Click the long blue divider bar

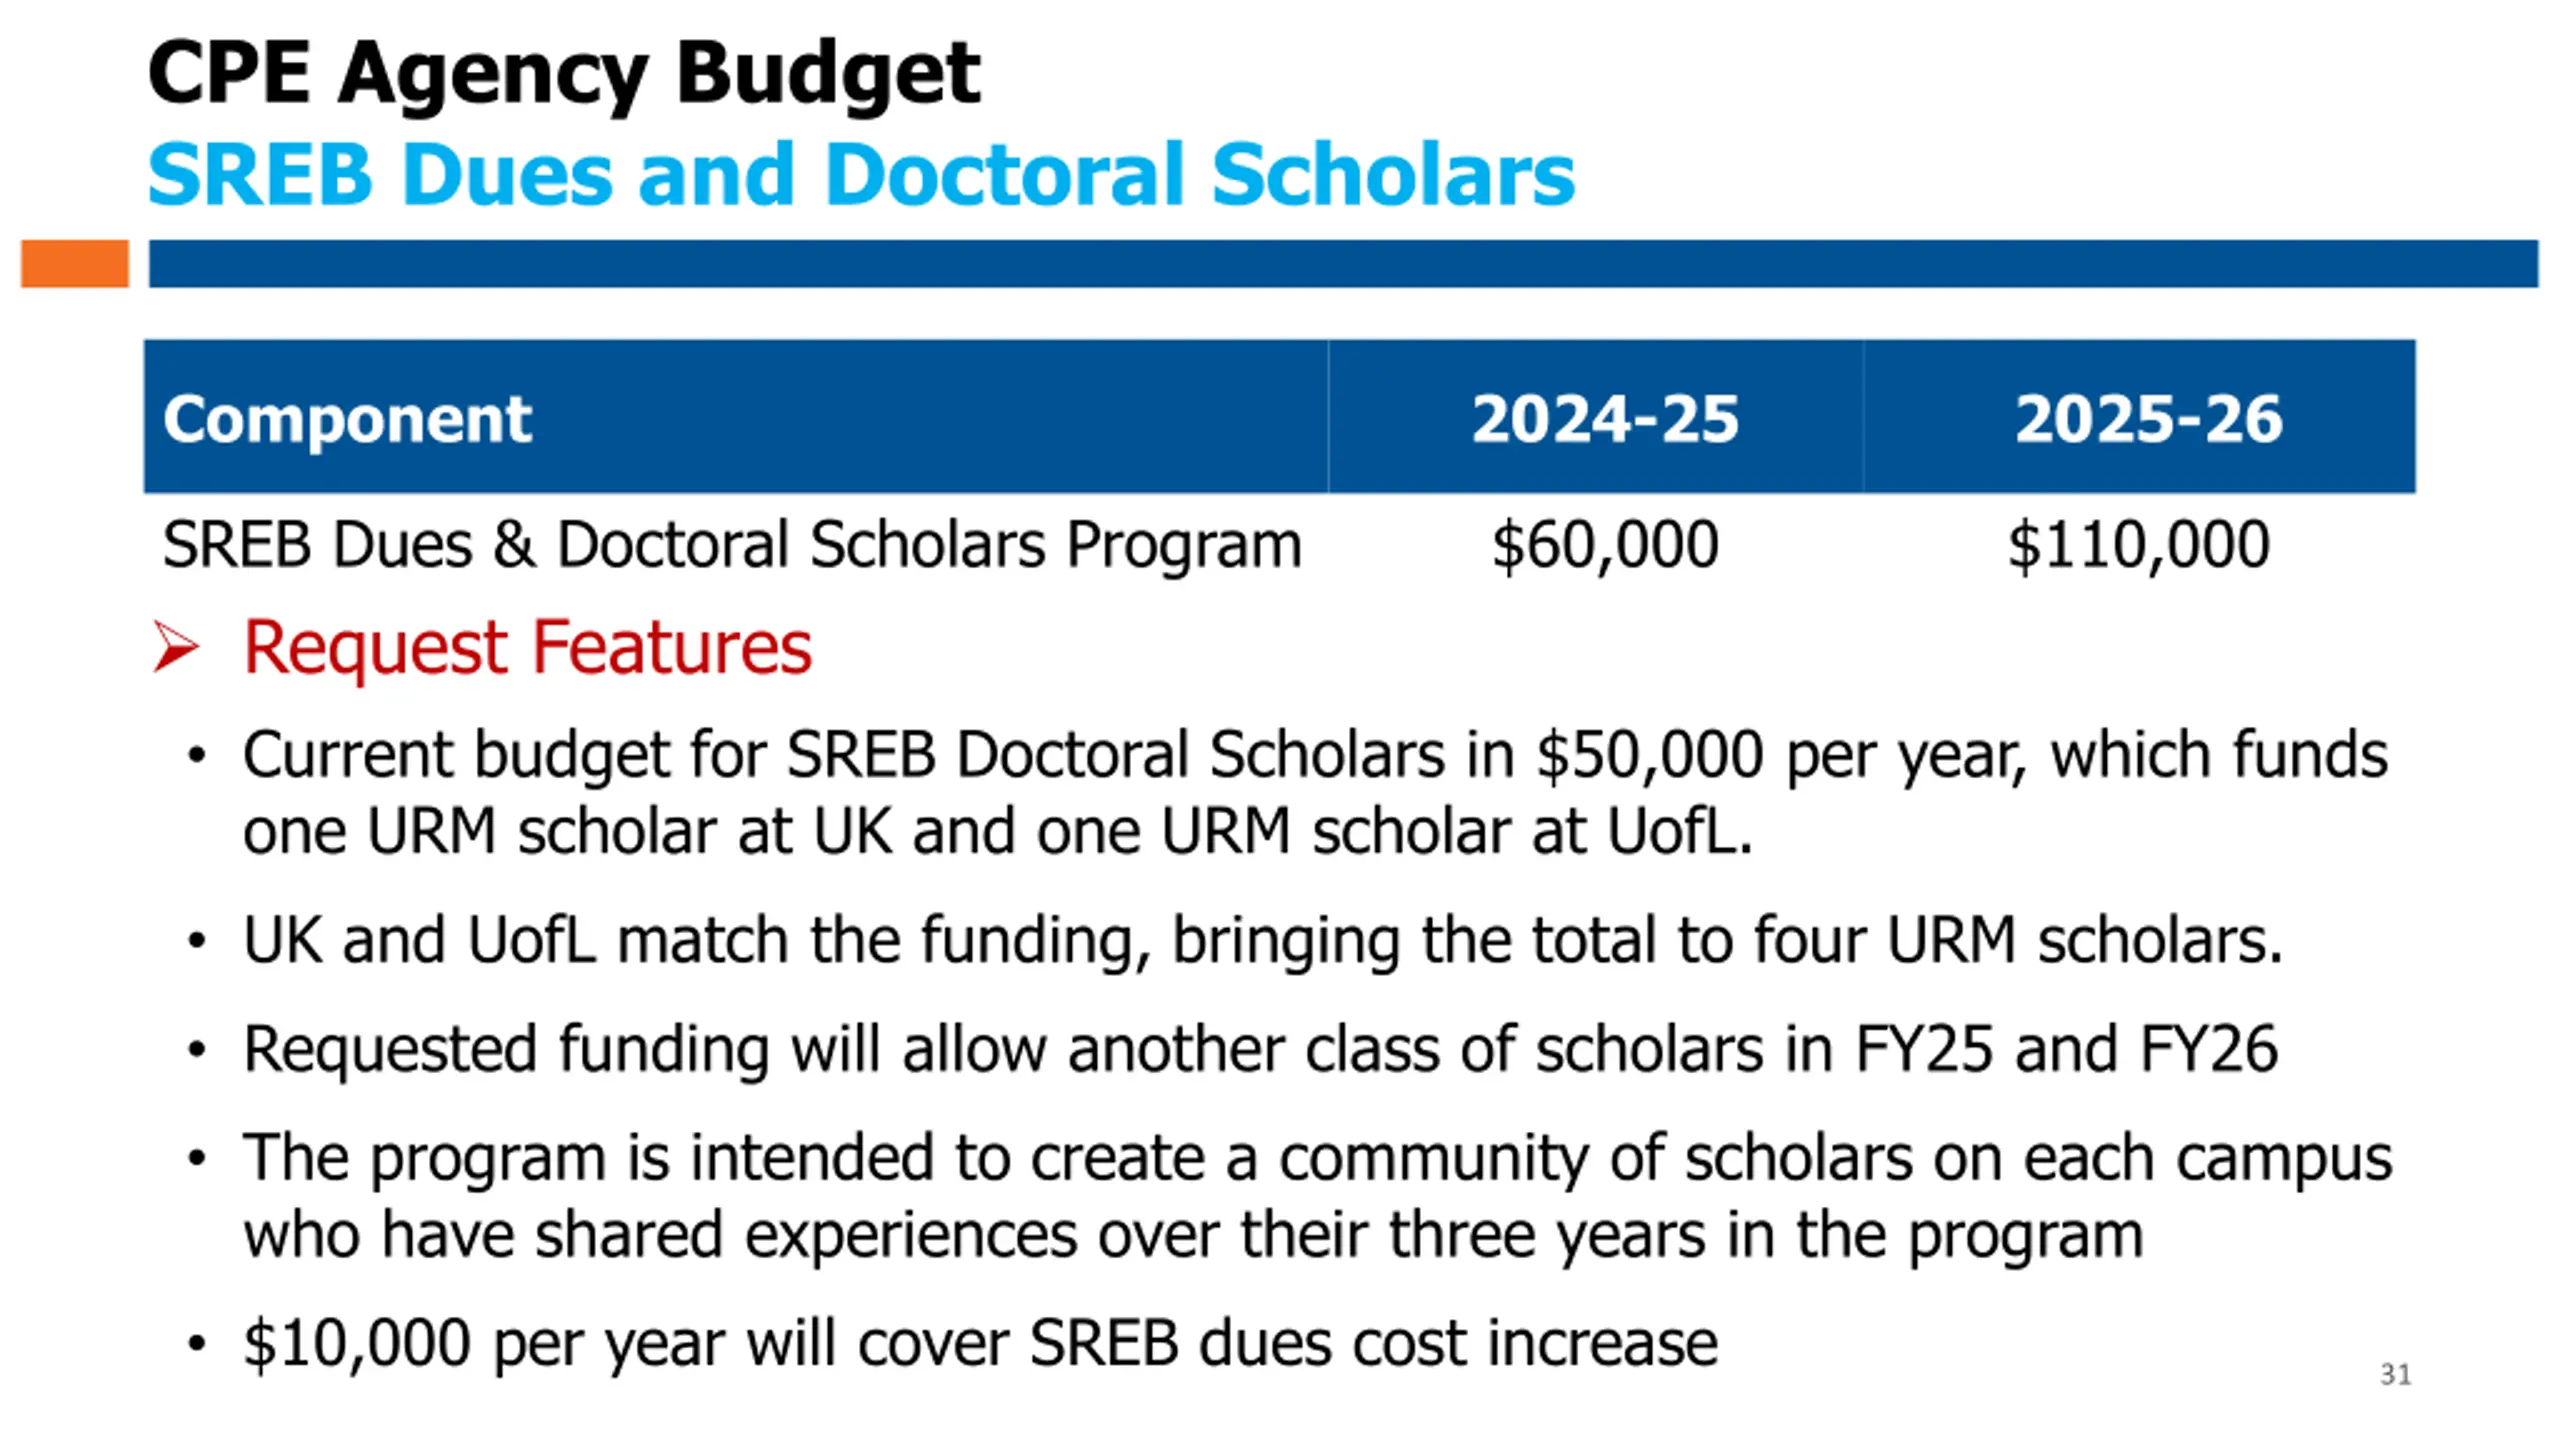[x=1343, y=264]
